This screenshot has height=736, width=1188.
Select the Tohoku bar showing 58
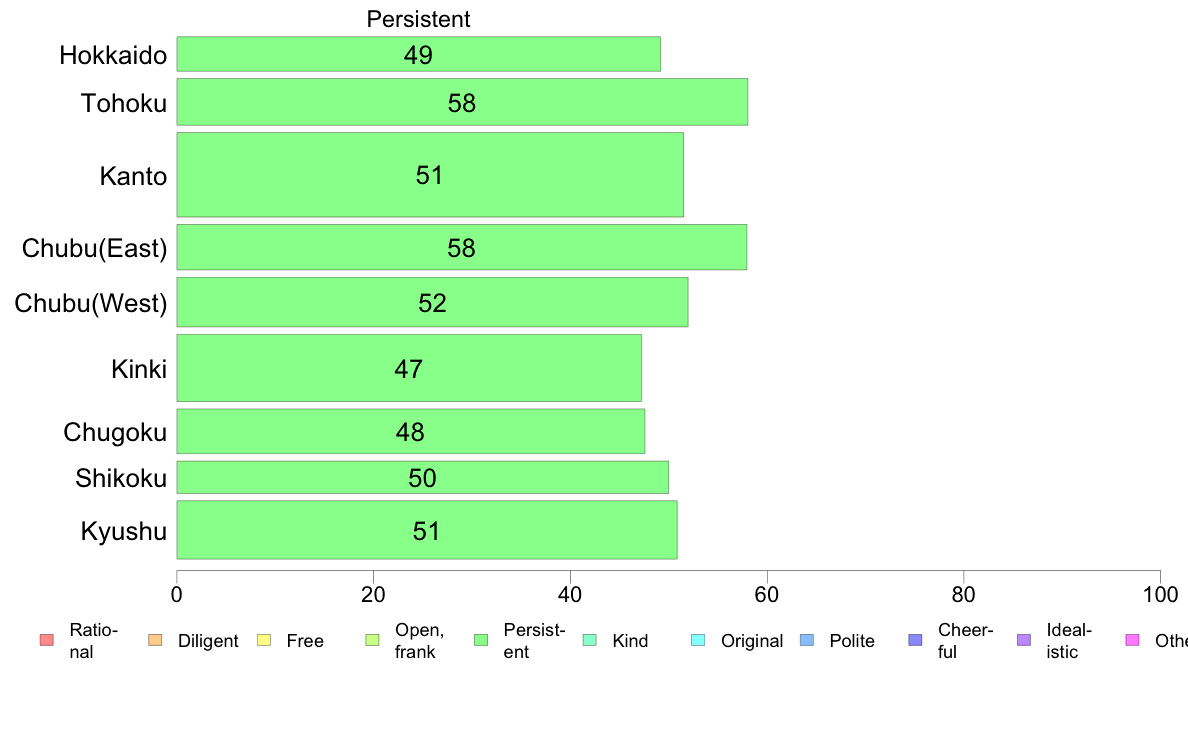pos(462,102)
